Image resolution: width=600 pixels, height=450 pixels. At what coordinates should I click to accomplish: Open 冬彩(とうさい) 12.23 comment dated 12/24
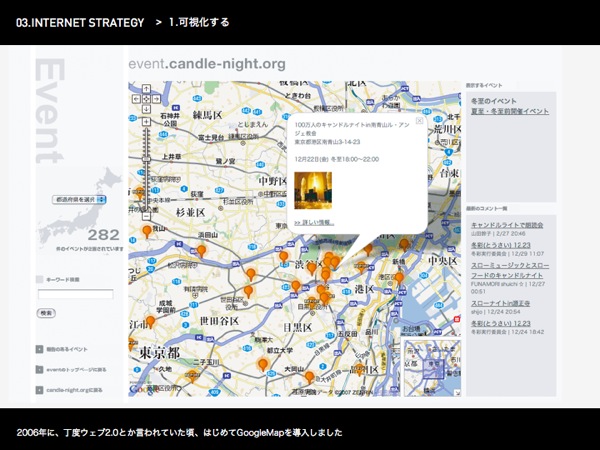click(x=501, y=324)
